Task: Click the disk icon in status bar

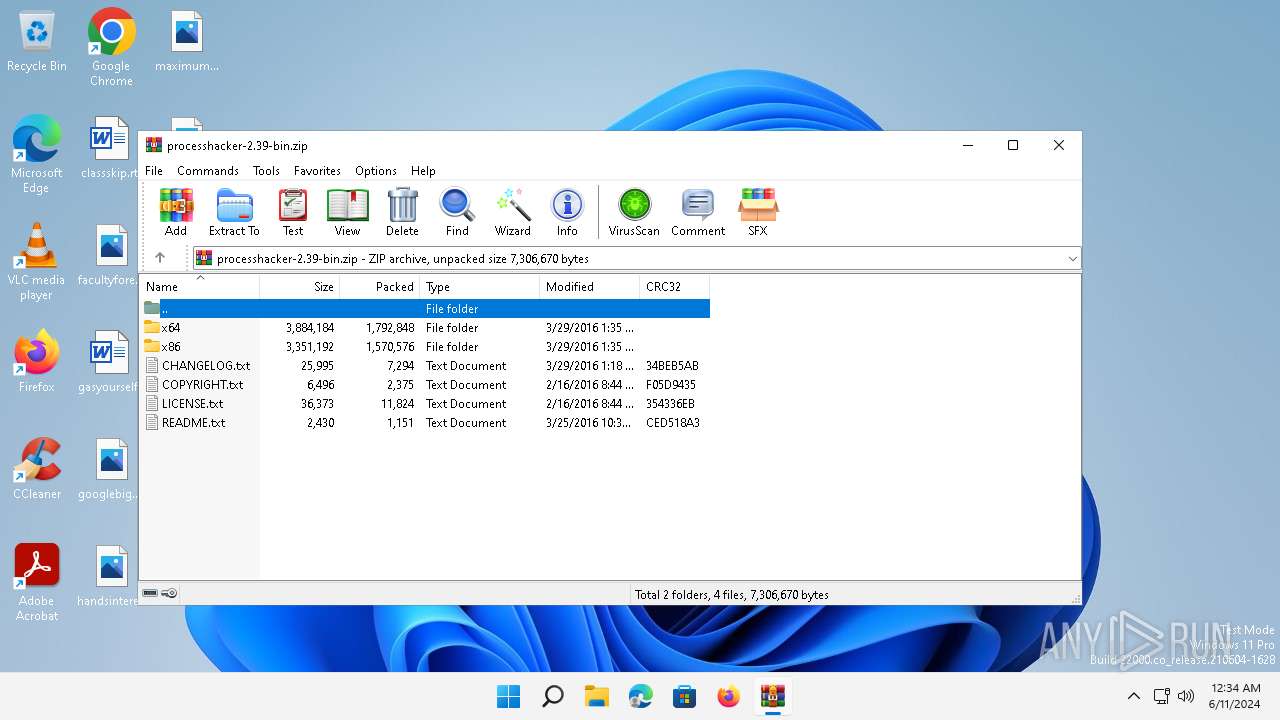Action: point(150,593)
